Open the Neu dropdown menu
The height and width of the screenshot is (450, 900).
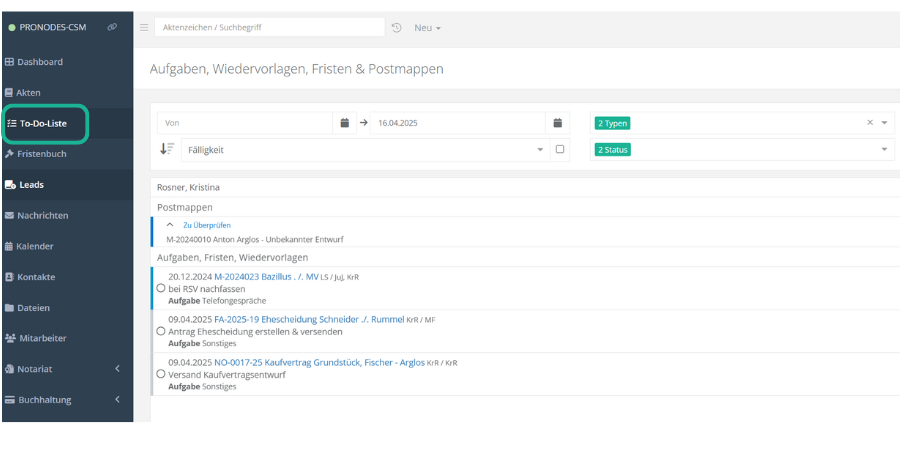427,27
